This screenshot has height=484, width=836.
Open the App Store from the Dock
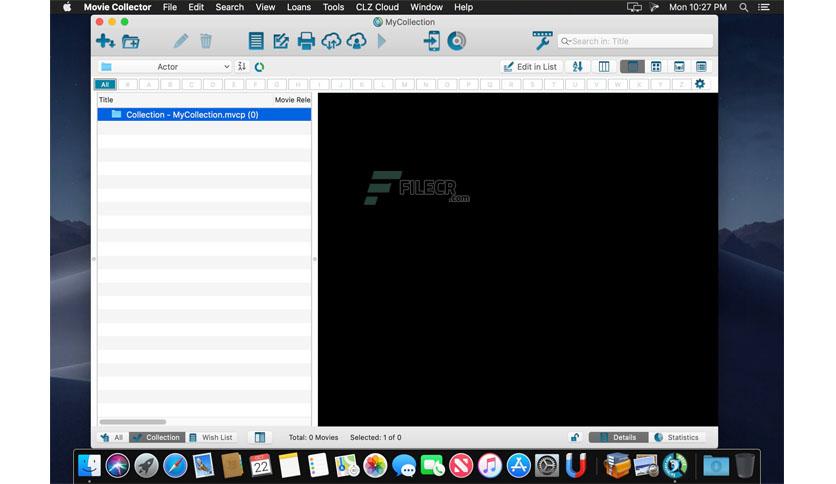pyautogui.click(x=518, y=465)
